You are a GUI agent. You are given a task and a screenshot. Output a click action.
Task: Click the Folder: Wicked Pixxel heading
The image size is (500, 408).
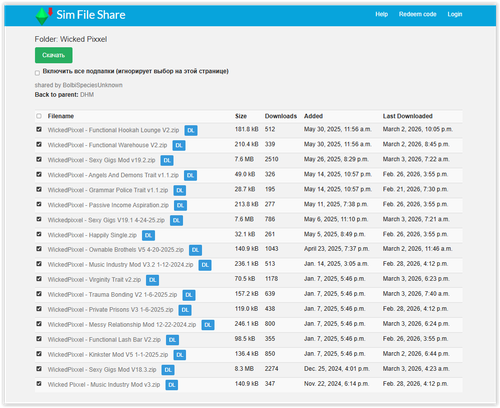(71, 39)
